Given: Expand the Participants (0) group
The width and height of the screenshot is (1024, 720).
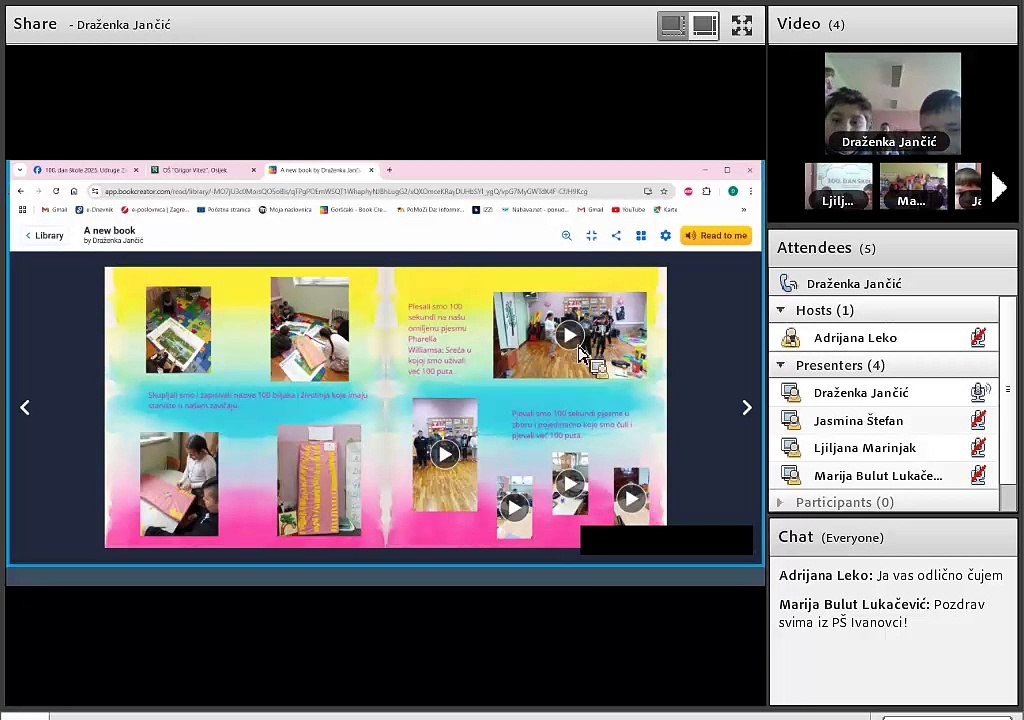Looking at the screenshot, I should point(780,502).
